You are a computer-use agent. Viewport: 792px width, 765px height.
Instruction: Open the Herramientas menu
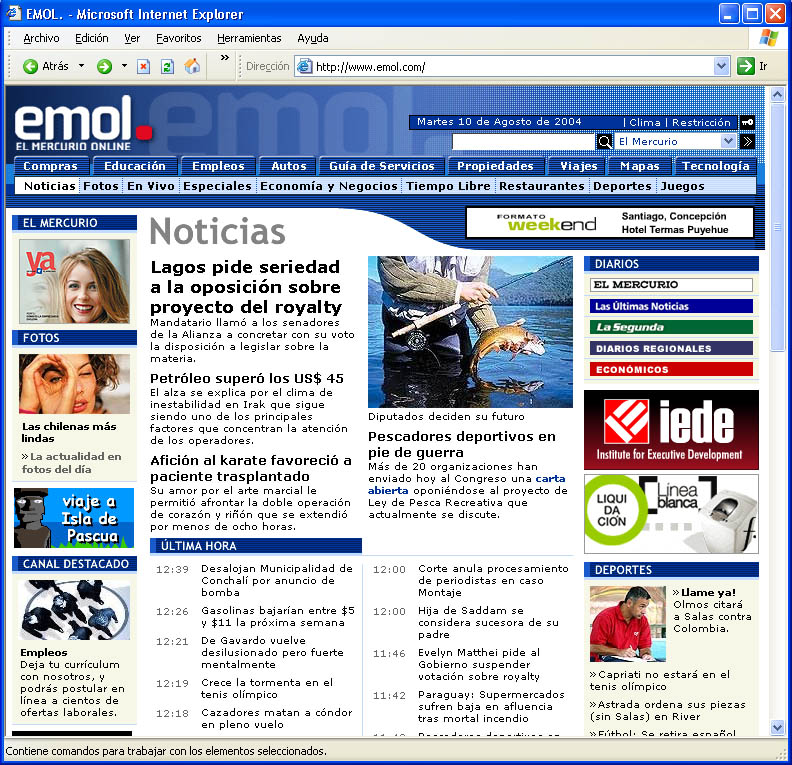pyautogui.click(x=249, y=38)
